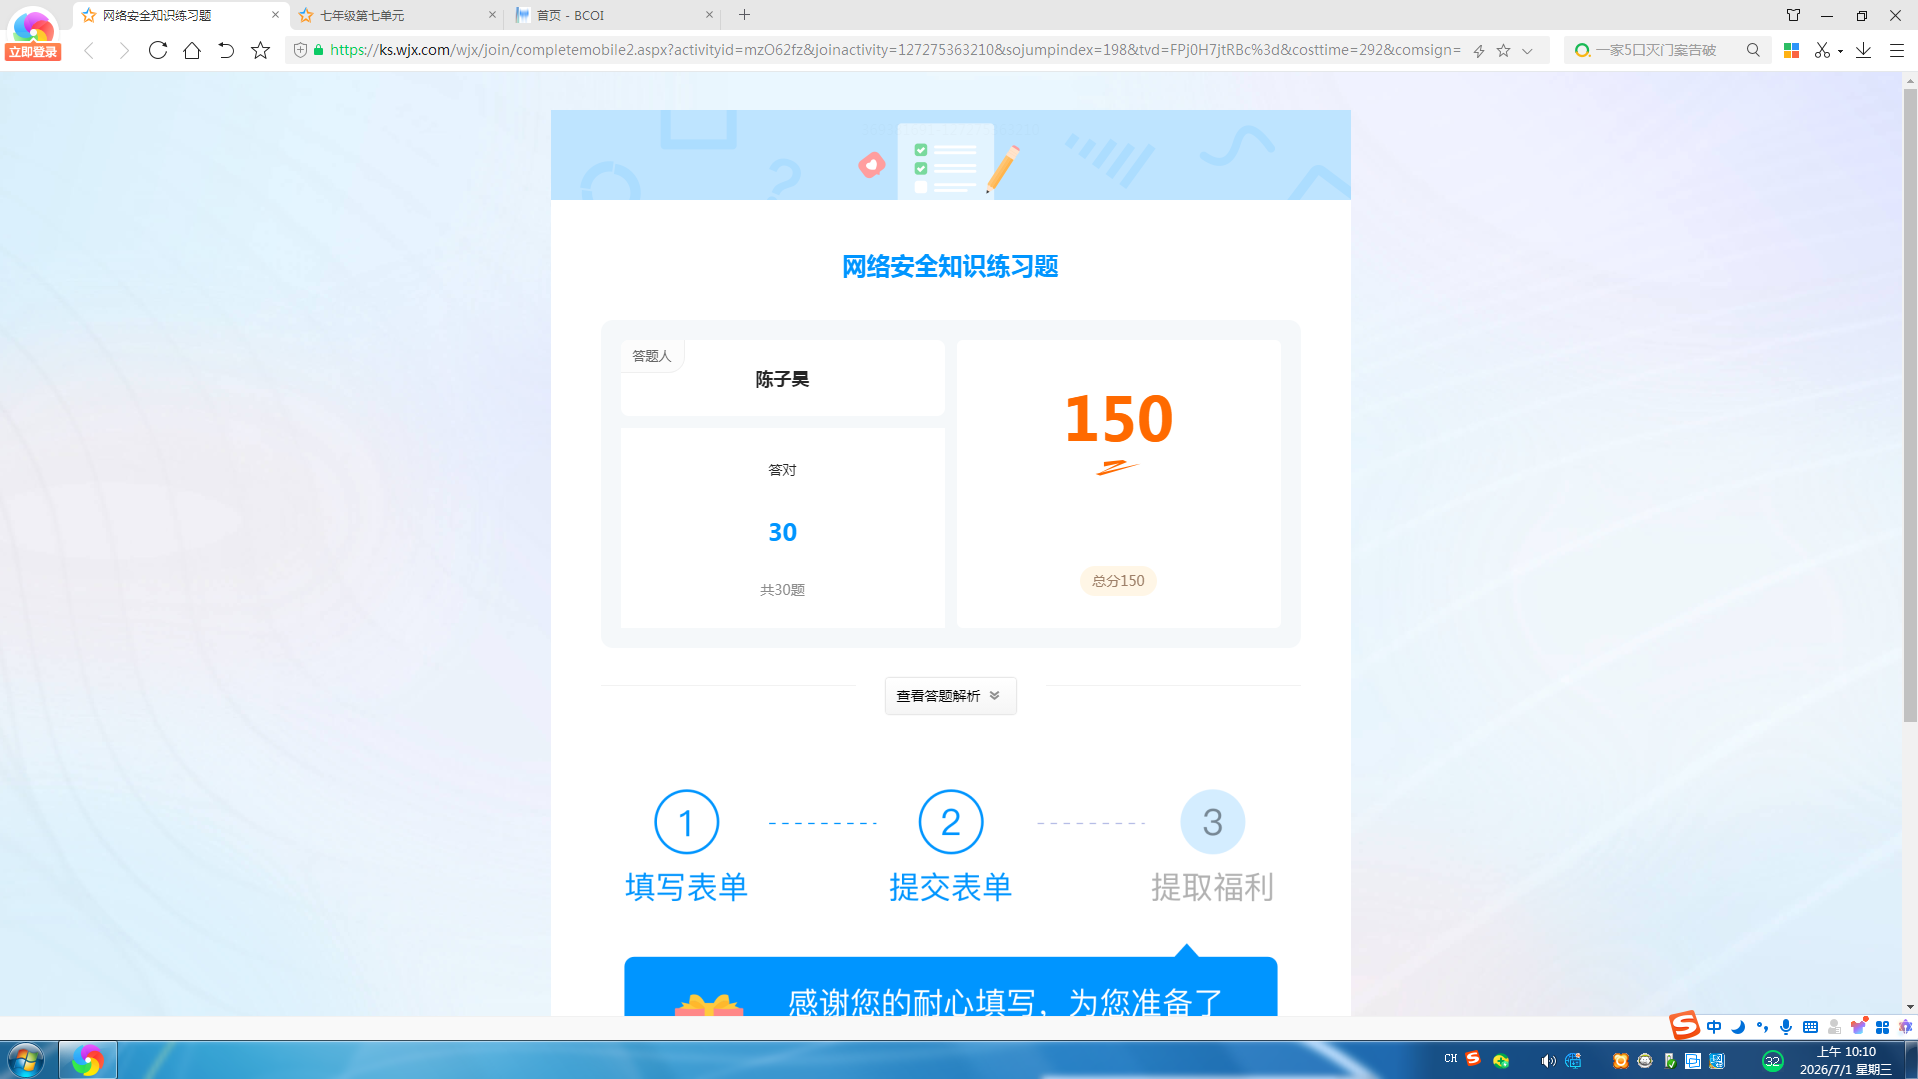Image resolution: width=1918 pixels, height=1079 pixels.
Task: Click the favorites star left of address bar
Action: click(x=261, y=50)
